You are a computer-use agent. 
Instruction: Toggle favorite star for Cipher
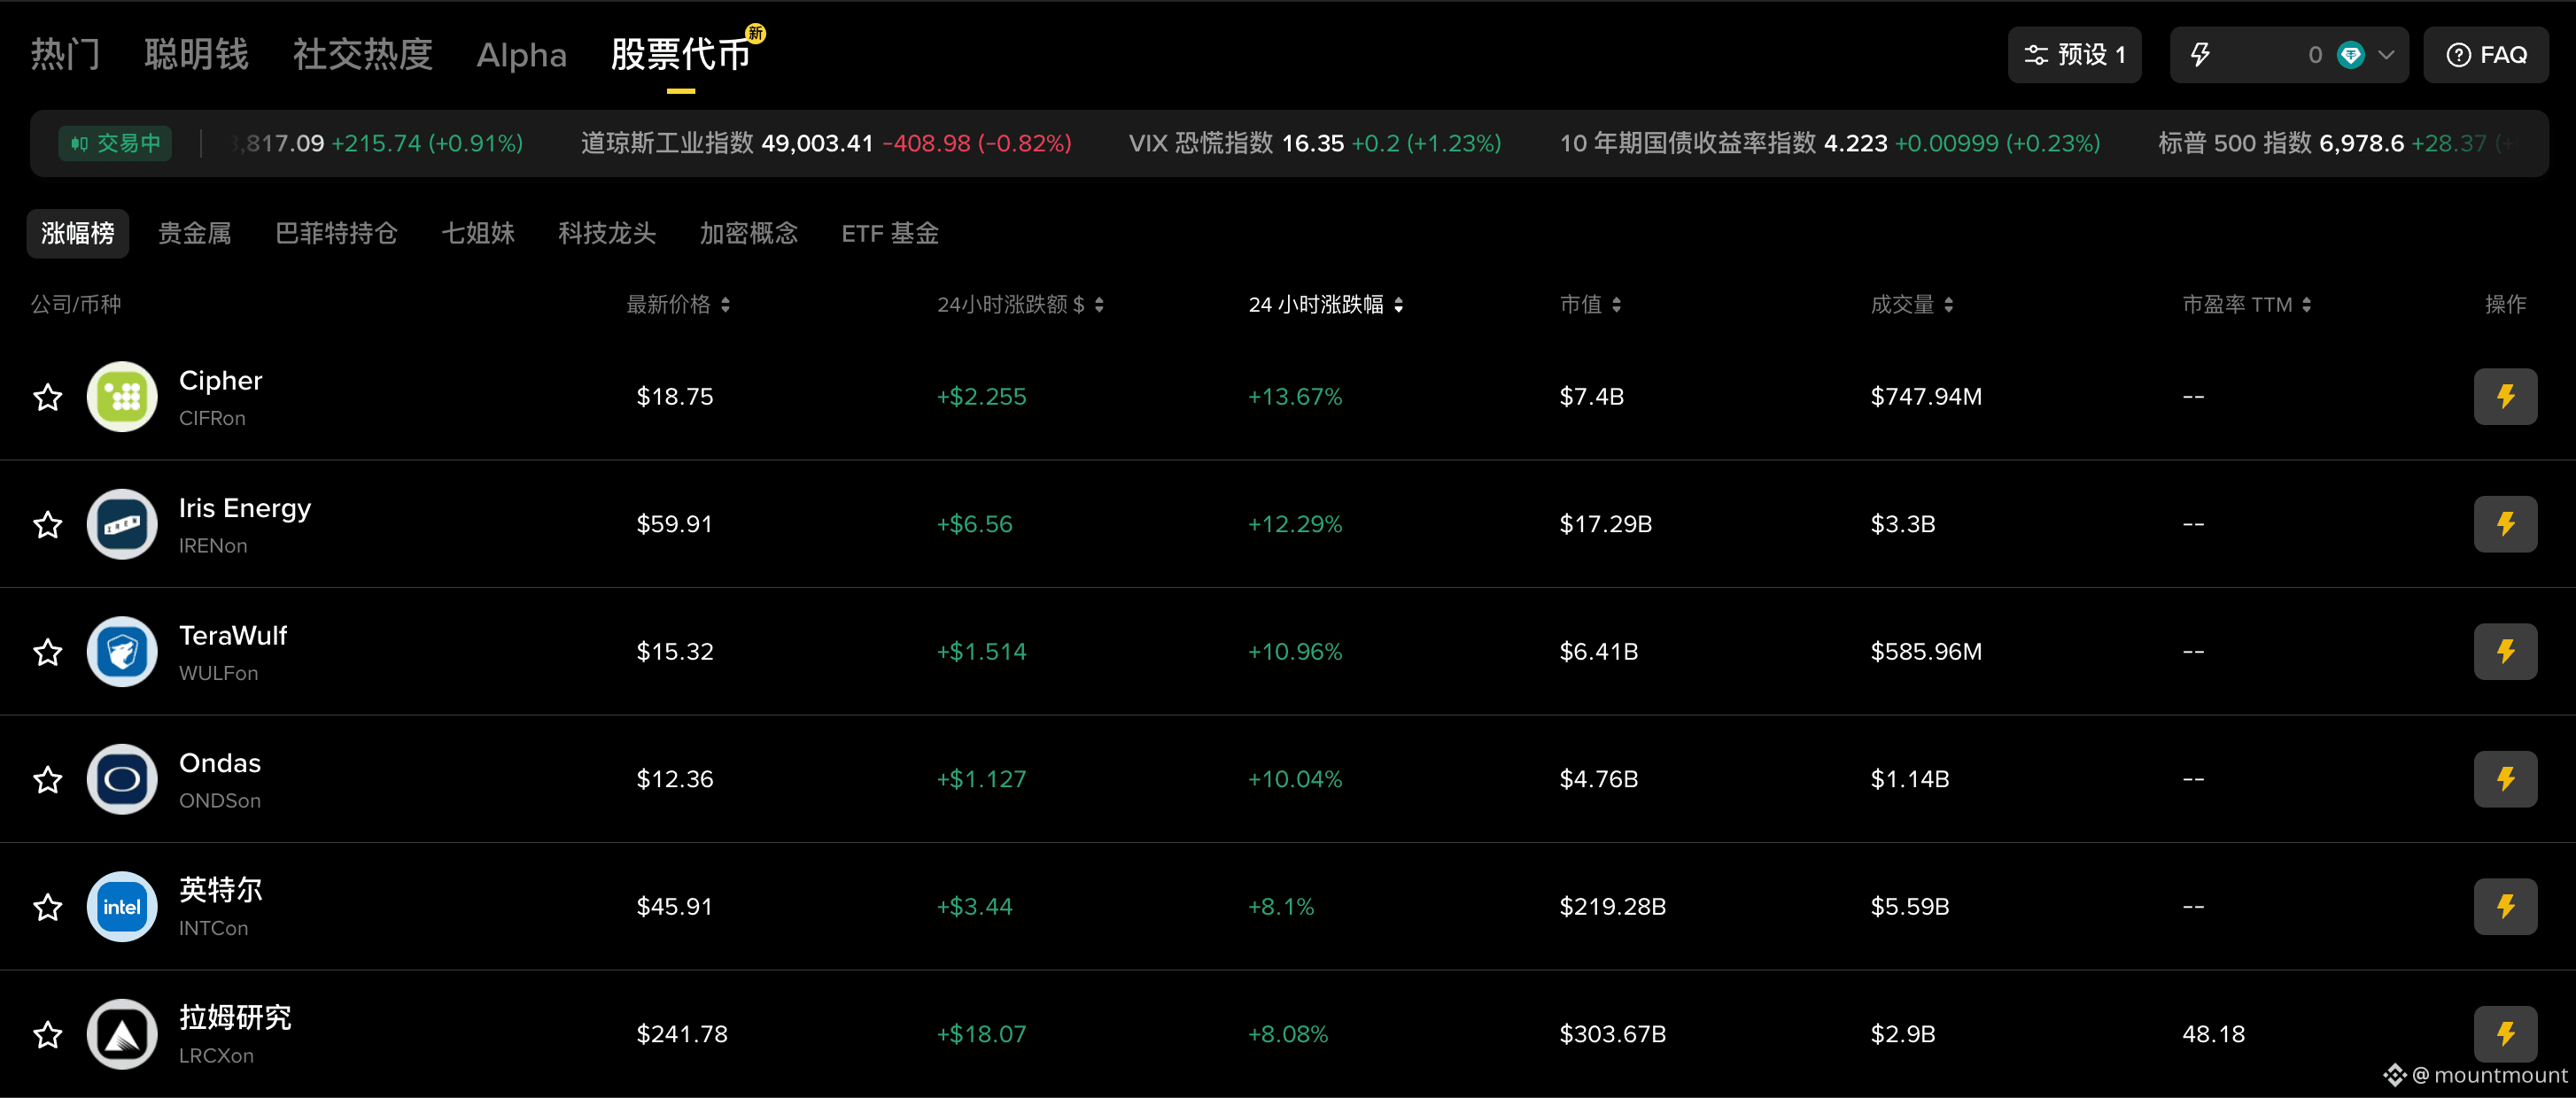[x=48, y=397]
